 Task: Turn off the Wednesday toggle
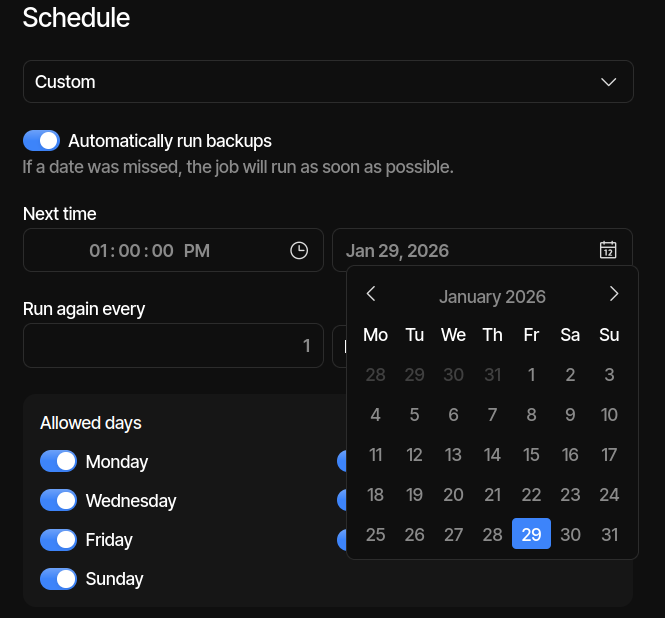click(58, 501)
